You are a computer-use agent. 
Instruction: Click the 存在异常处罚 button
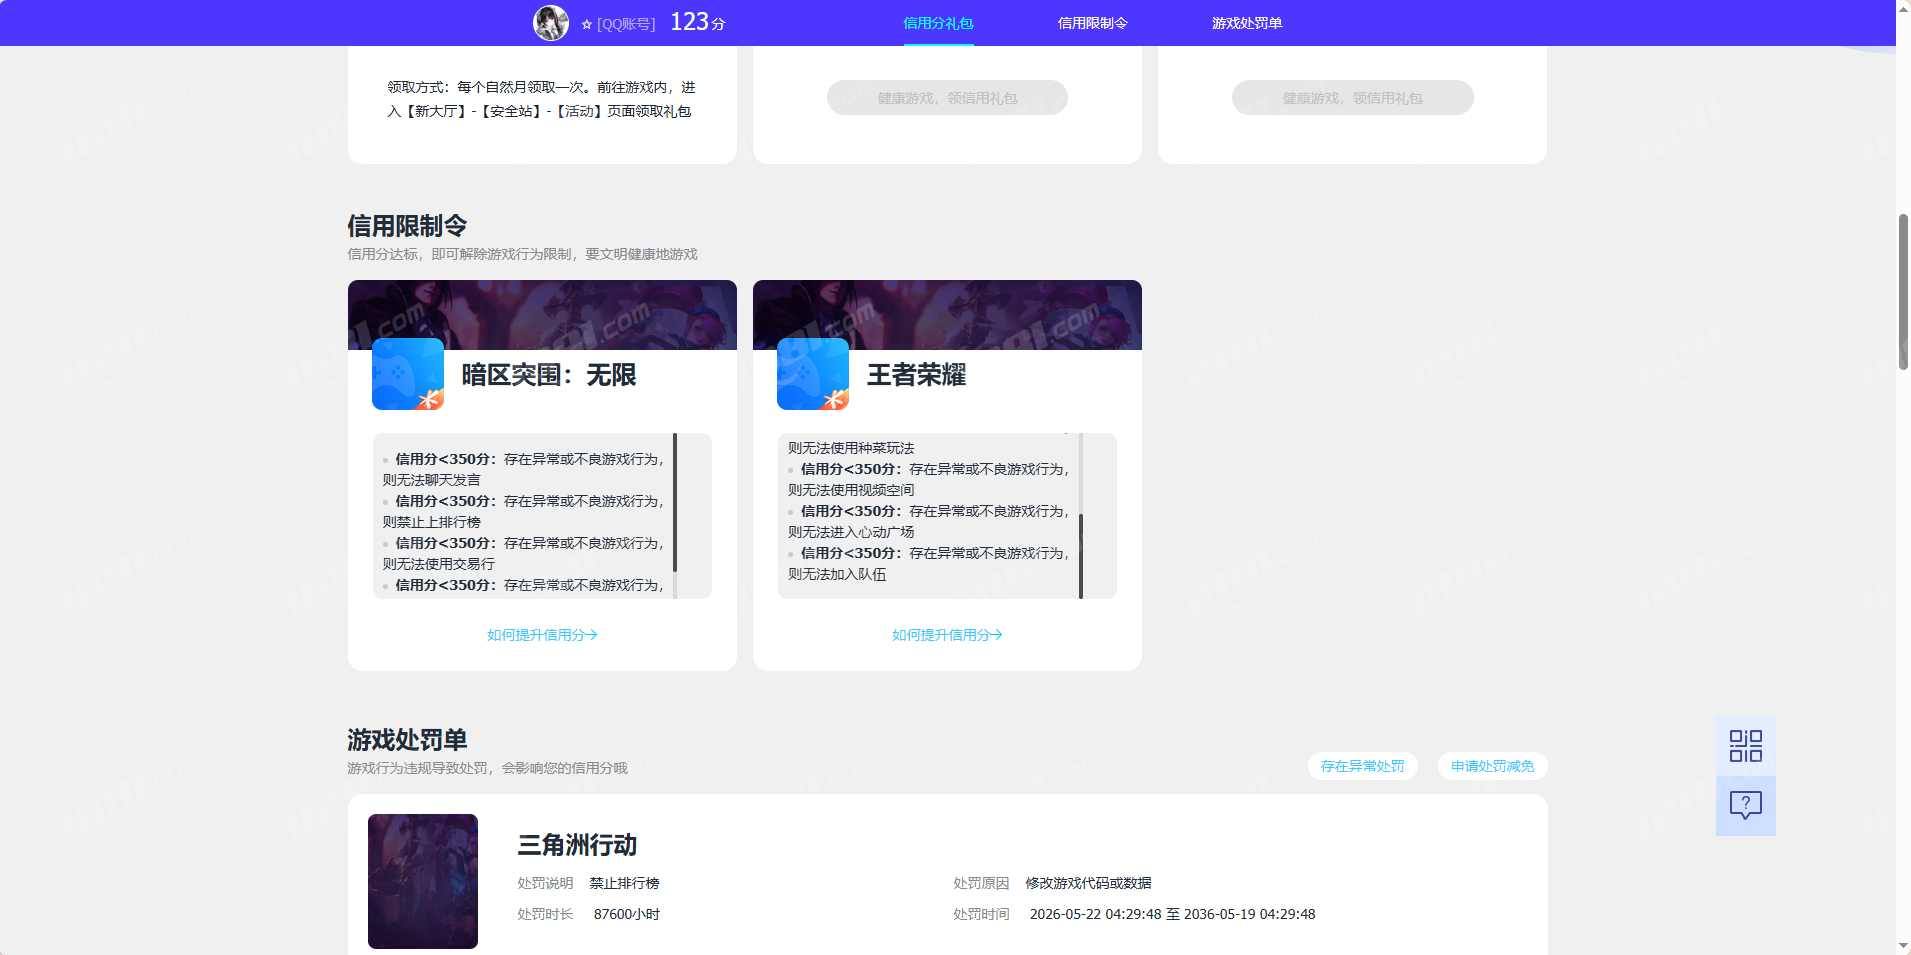tap(1362, 766)
